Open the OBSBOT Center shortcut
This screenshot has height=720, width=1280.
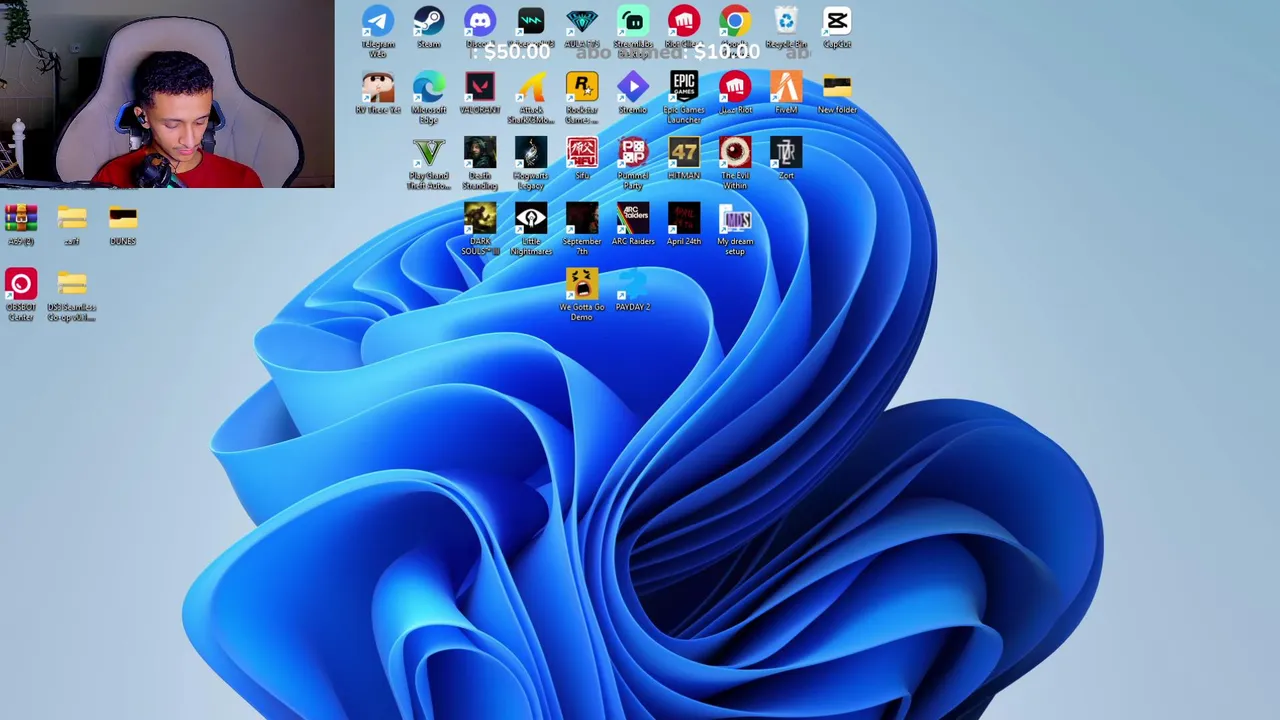(21, 295)
